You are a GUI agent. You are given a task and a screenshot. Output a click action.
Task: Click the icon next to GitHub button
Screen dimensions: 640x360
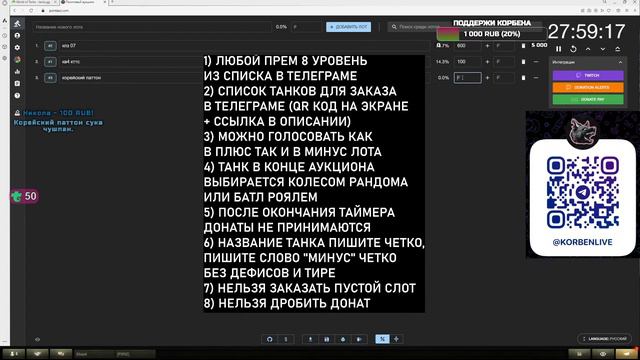click(x=286, y=339)
